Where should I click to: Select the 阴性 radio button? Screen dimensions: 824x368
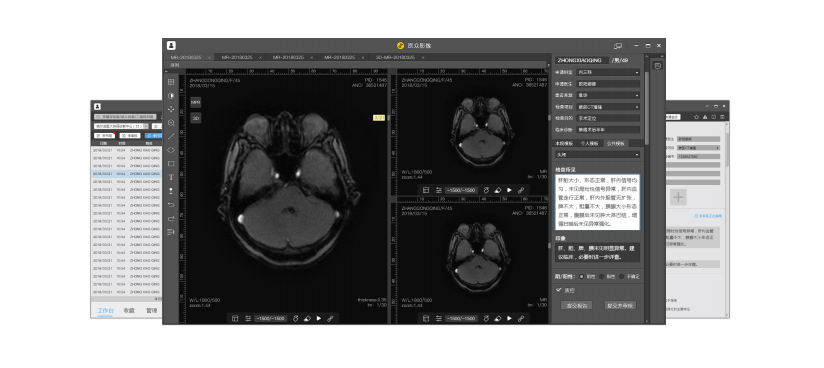click(582, 276)
